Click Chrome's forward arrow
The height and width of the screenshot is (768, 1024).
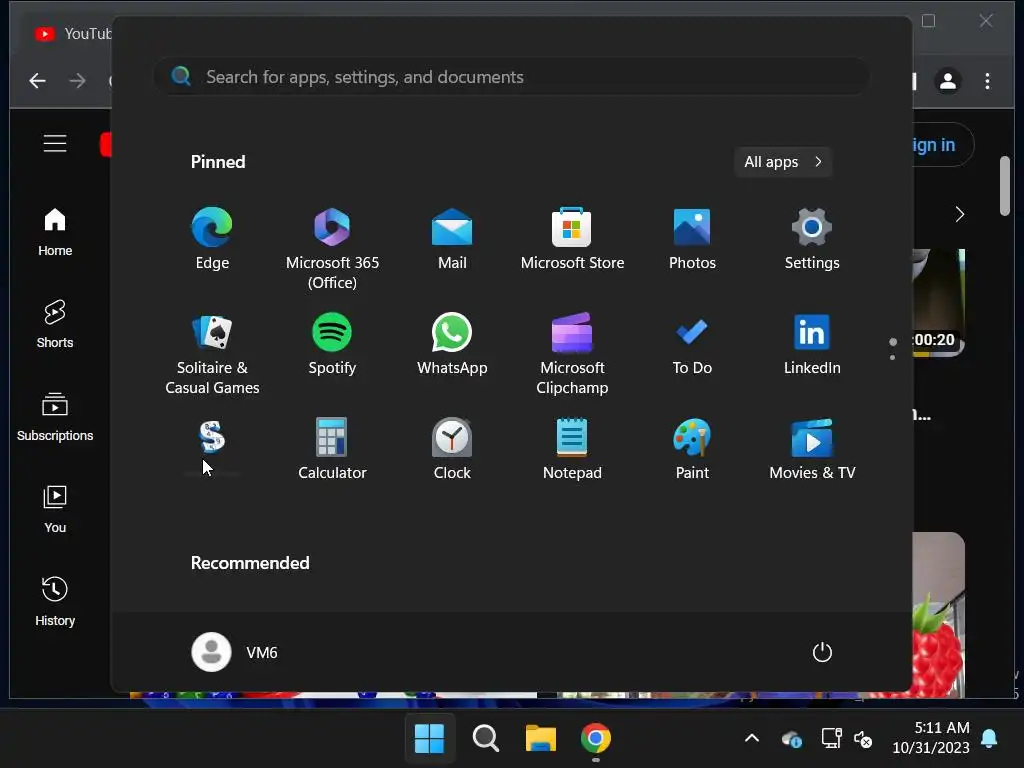77,81
